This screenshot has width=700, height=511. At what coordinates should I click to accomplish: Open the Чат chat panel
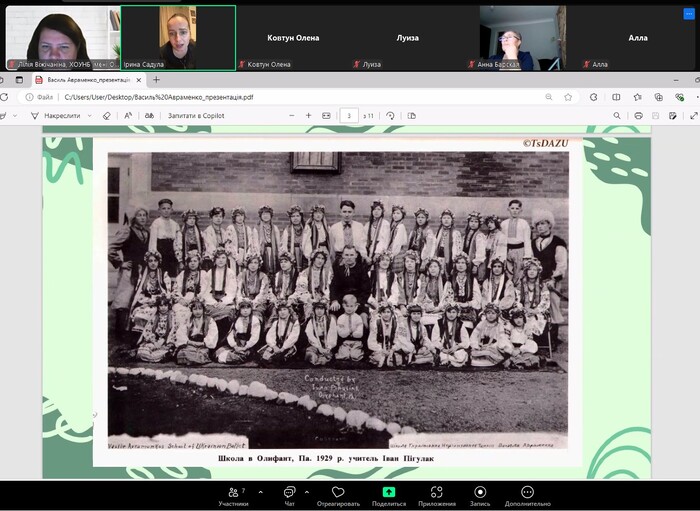tap(289, 496)
